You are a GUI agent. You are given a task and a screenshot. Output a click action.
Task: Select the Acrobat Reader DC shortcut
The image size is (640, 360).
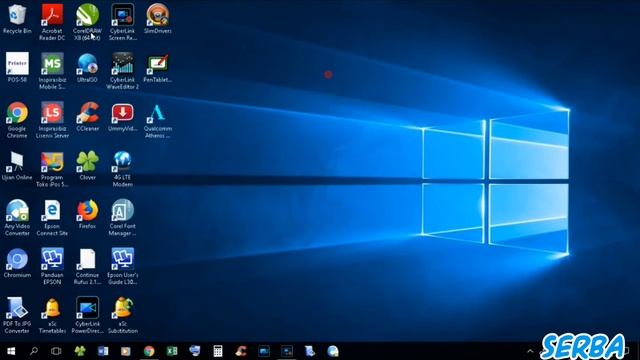point(52,22)
